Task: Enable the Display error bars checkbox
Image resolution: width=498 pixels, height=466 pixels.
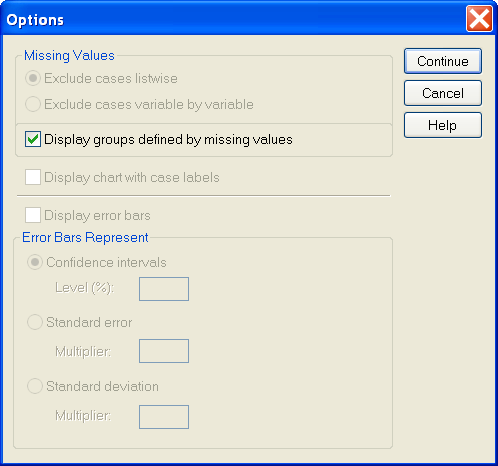Action: (33, 215)
